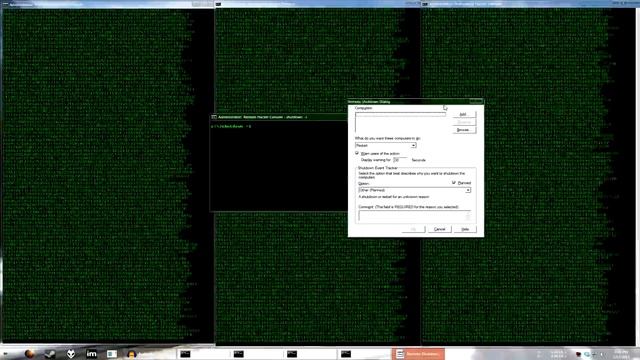Click the Cancel button
This screenshot has height=360, width=640.
(x=440, y=229)
